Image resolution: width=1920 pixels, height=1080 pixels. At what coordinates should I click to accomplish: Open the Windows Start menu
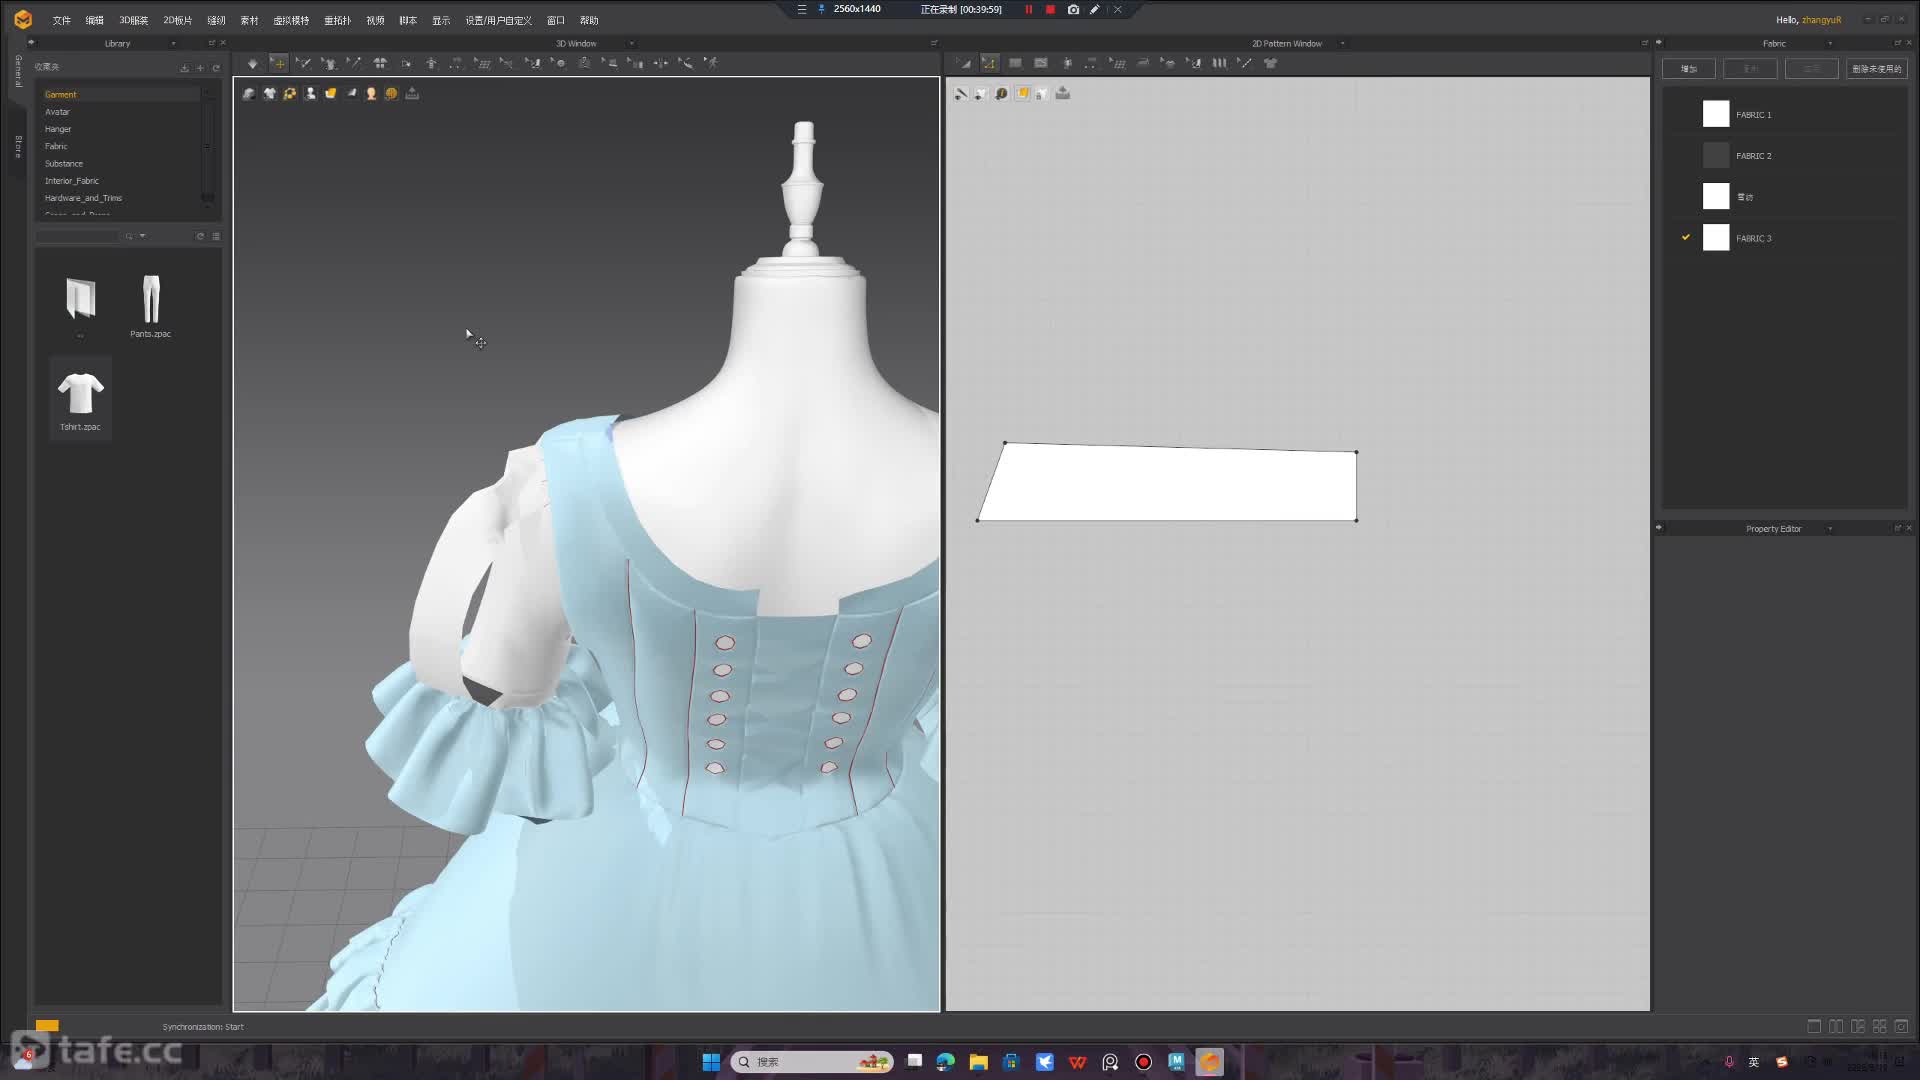[711, 1062]
